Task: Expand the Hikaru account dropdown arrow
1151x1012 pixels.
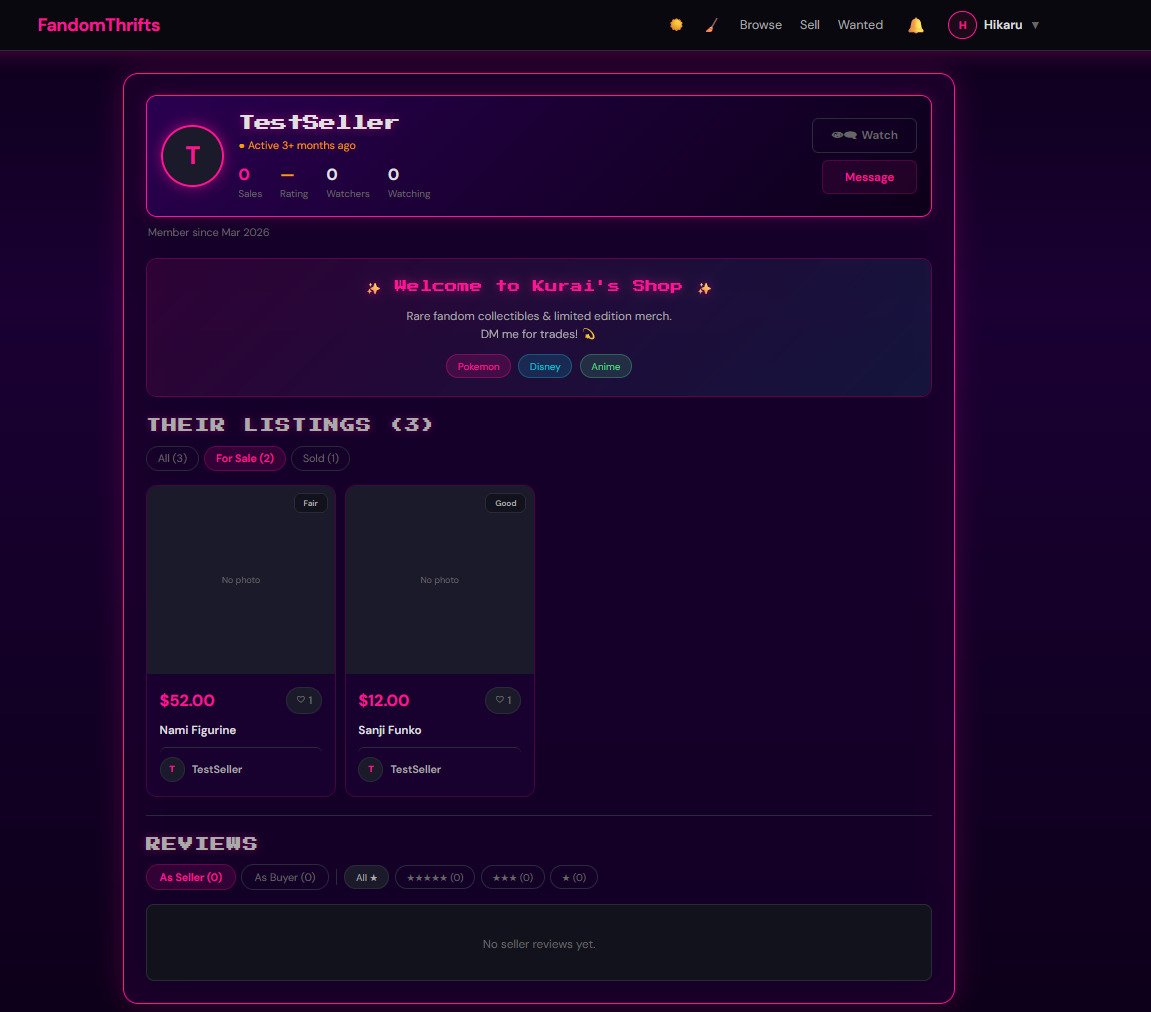Action: coord(1035,25)
